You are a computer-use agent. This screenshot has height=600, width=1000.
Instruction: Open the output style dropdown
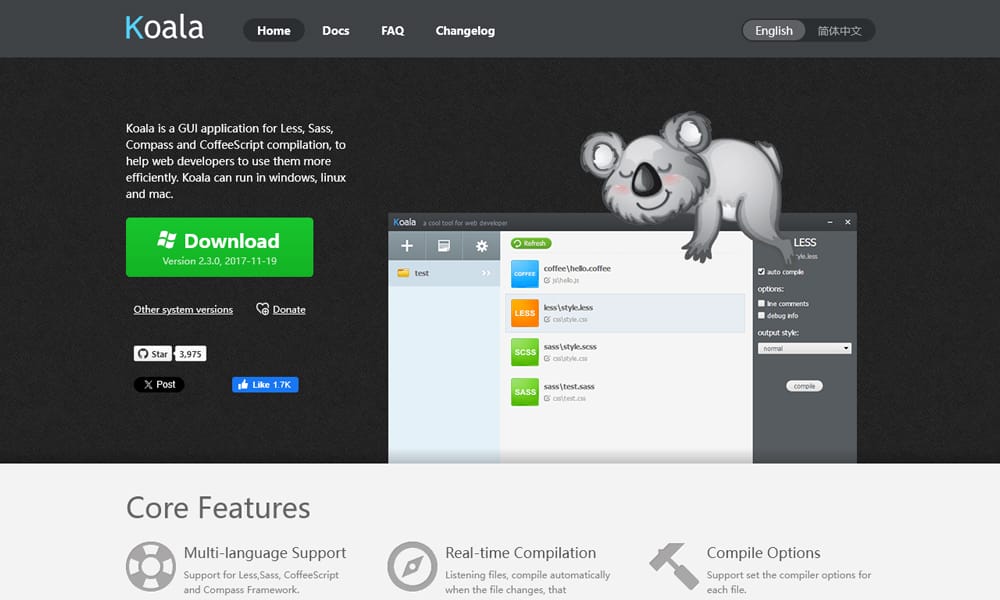(x=804, y=348)
